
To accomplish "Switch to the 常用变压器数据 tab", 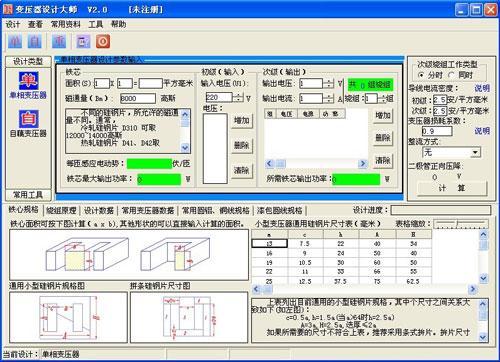I will [x=148, y=210].
